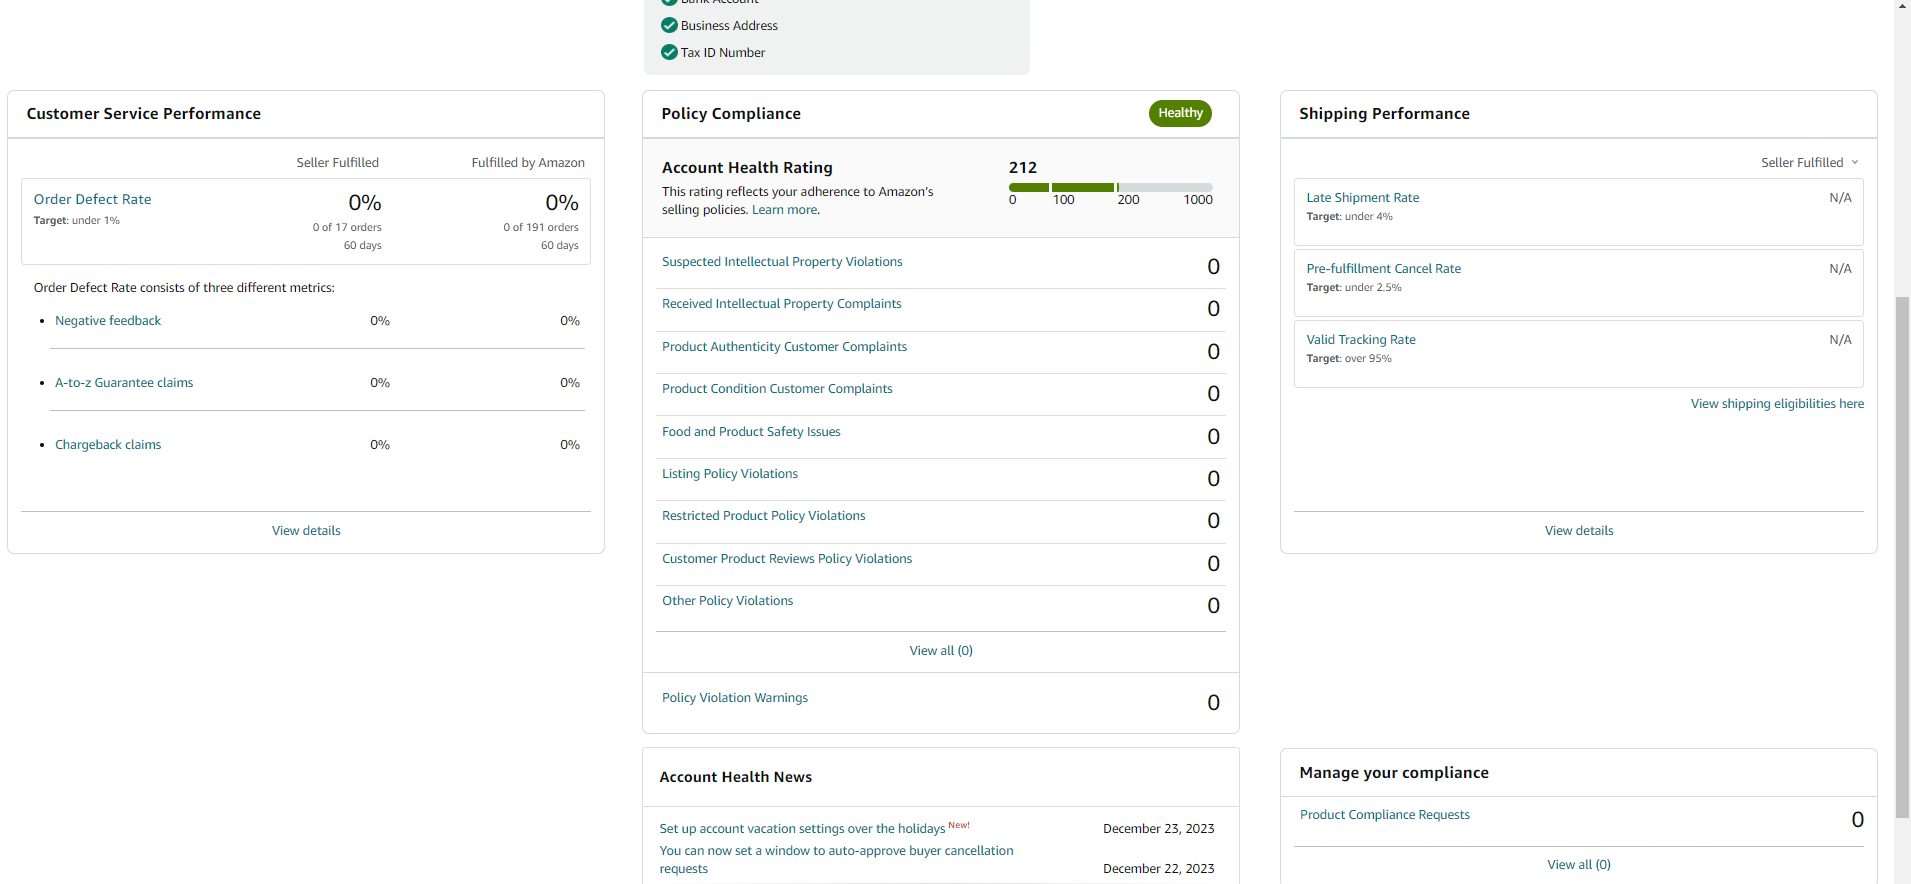The image size is (1911, 884).
Task: Click View all (0) under Policy Compliance
Action: 941,651
